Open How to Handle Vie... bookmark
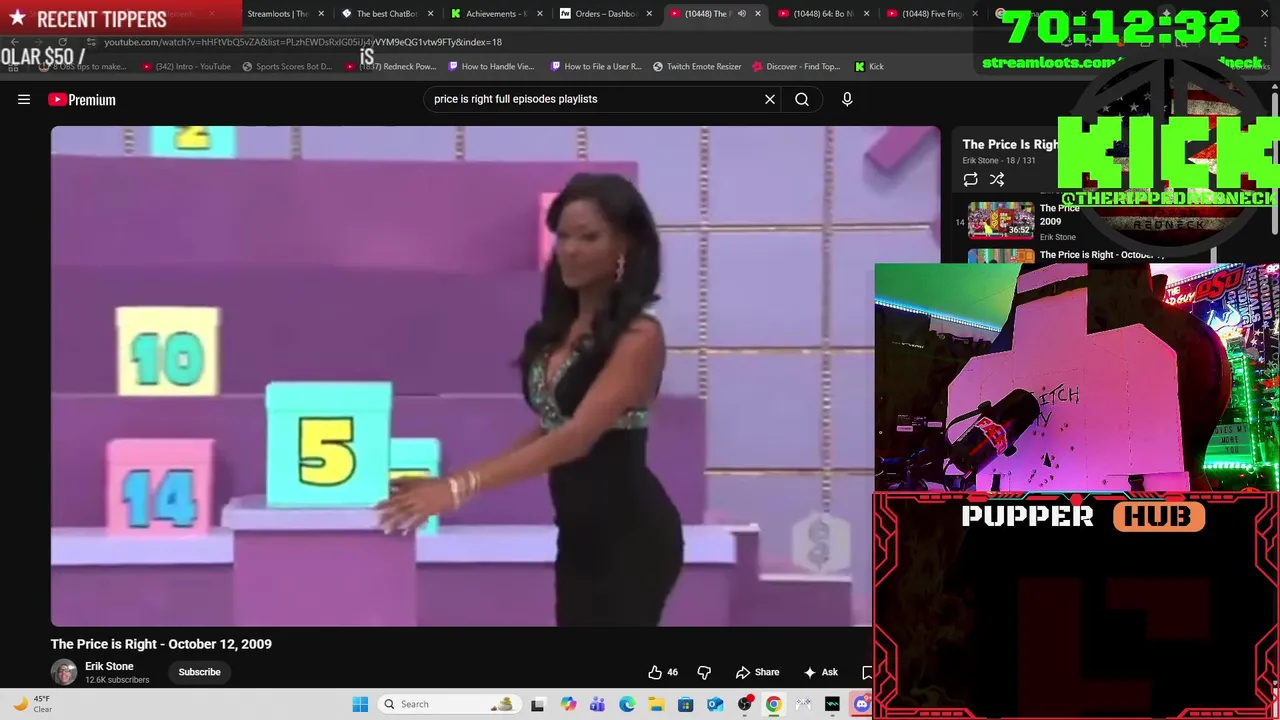Image resolution: width=1280 pixels, height=720 pixels. [492, 67]
